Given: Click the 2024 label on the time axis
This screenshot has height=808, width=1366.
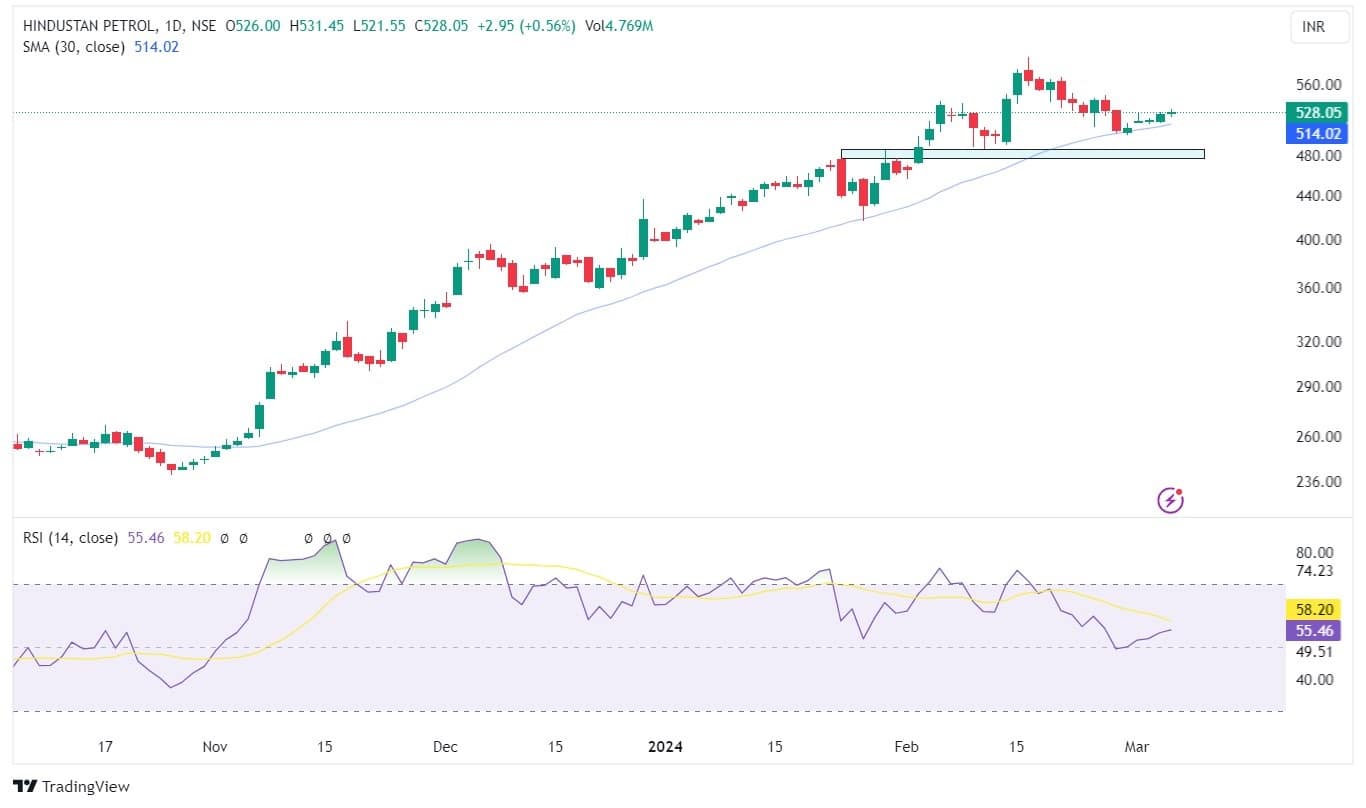Looking at the screenshot, I should 665,747.
